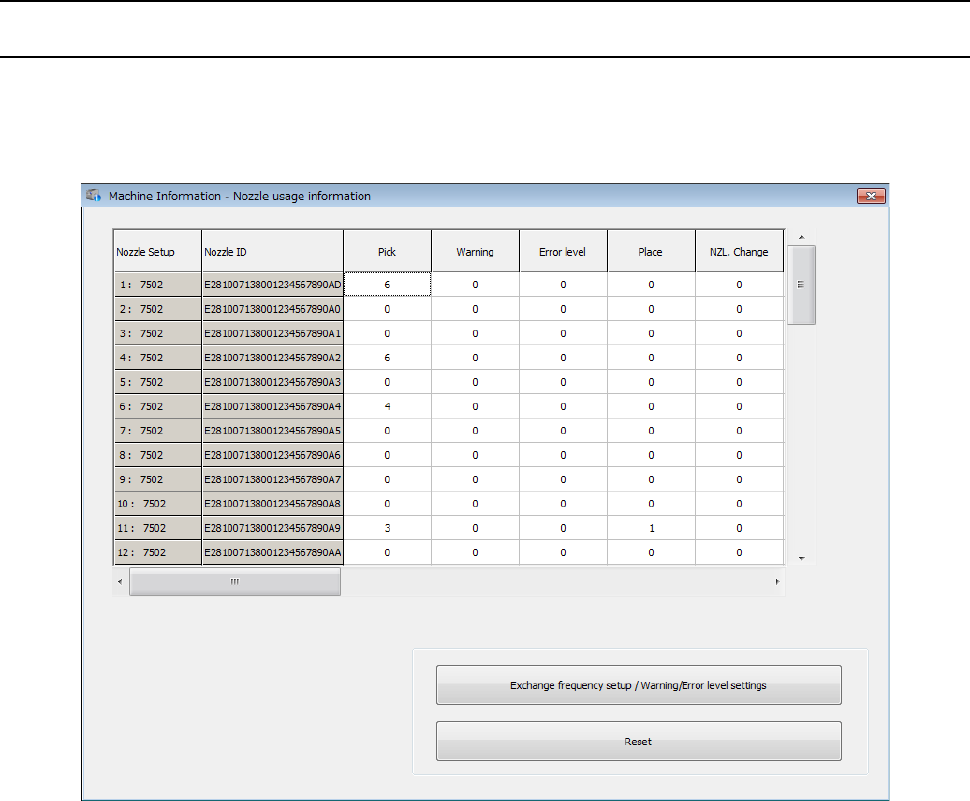Click the Error level cell for nozzle 5
970x801 pixels.
tap(563, 382)
